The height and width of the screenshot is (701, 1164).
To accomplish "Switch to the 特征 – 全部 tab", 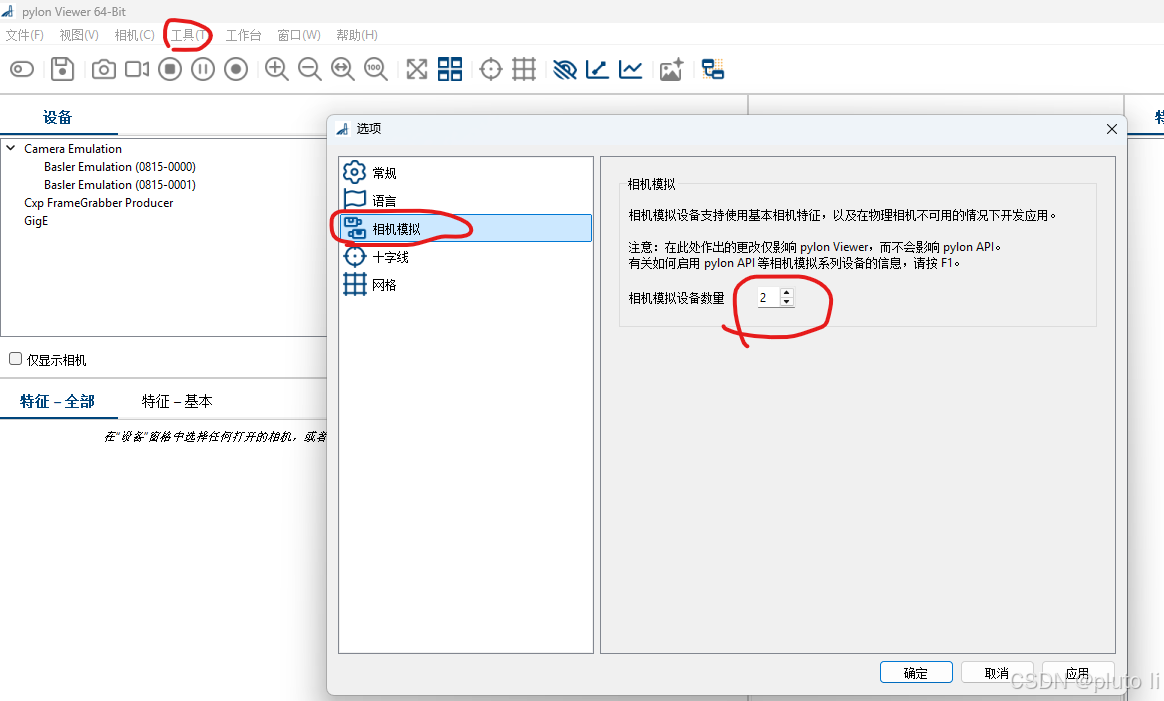I will [x=58, y=401].
